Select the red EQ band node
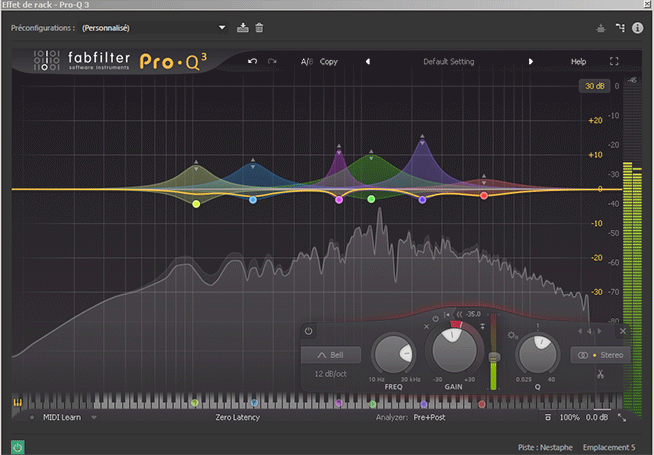654x455 pixels. [484, 196]
